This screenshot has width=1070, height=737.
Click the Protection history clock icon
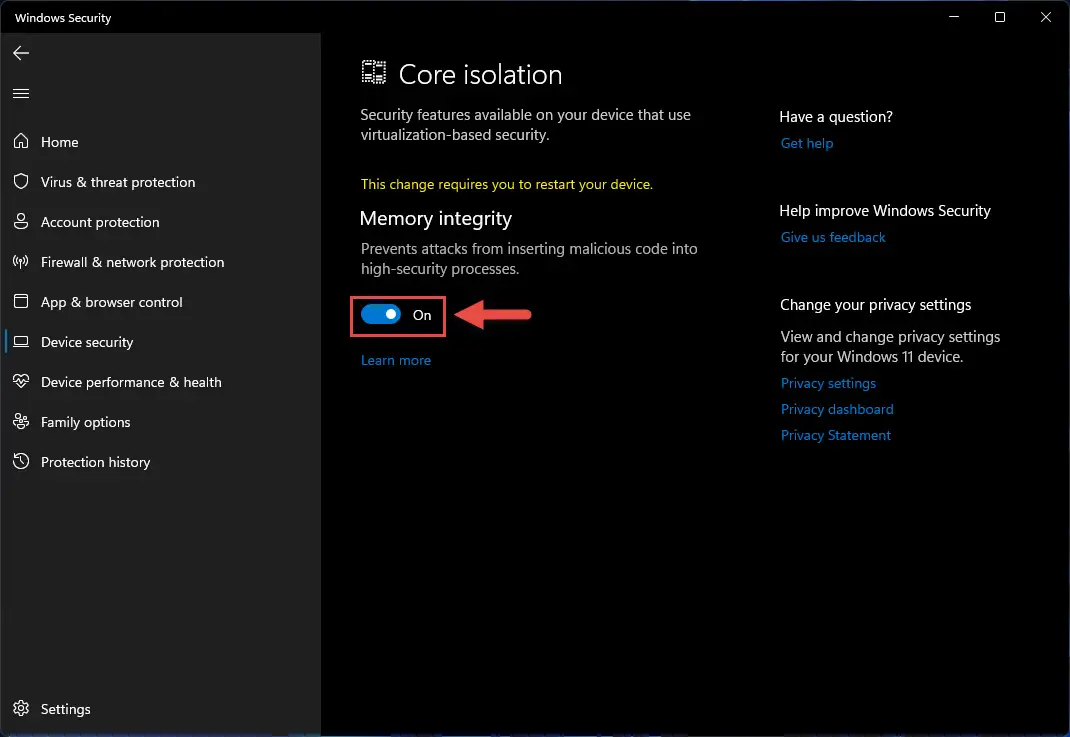[21, 461]
